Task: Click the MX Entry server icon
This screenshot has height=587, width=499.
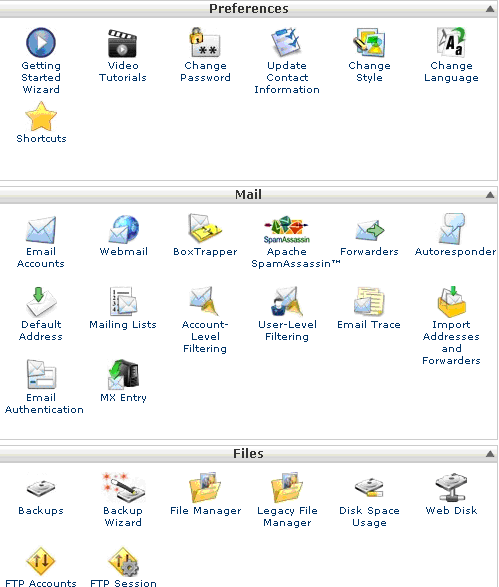Action: coord(123,375)
